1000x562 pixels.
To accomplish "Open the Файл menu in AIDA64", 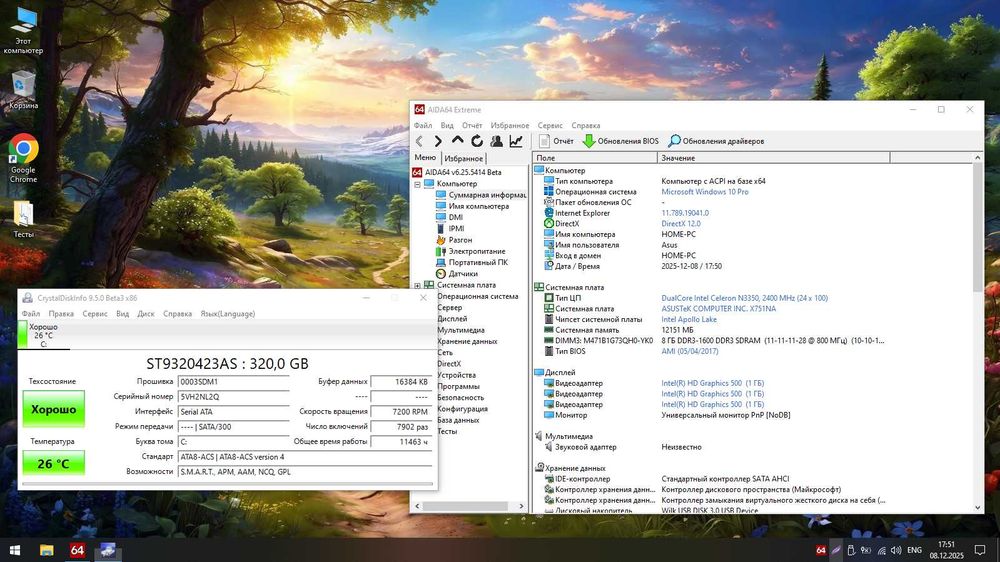I will click(x=422, y=126).
